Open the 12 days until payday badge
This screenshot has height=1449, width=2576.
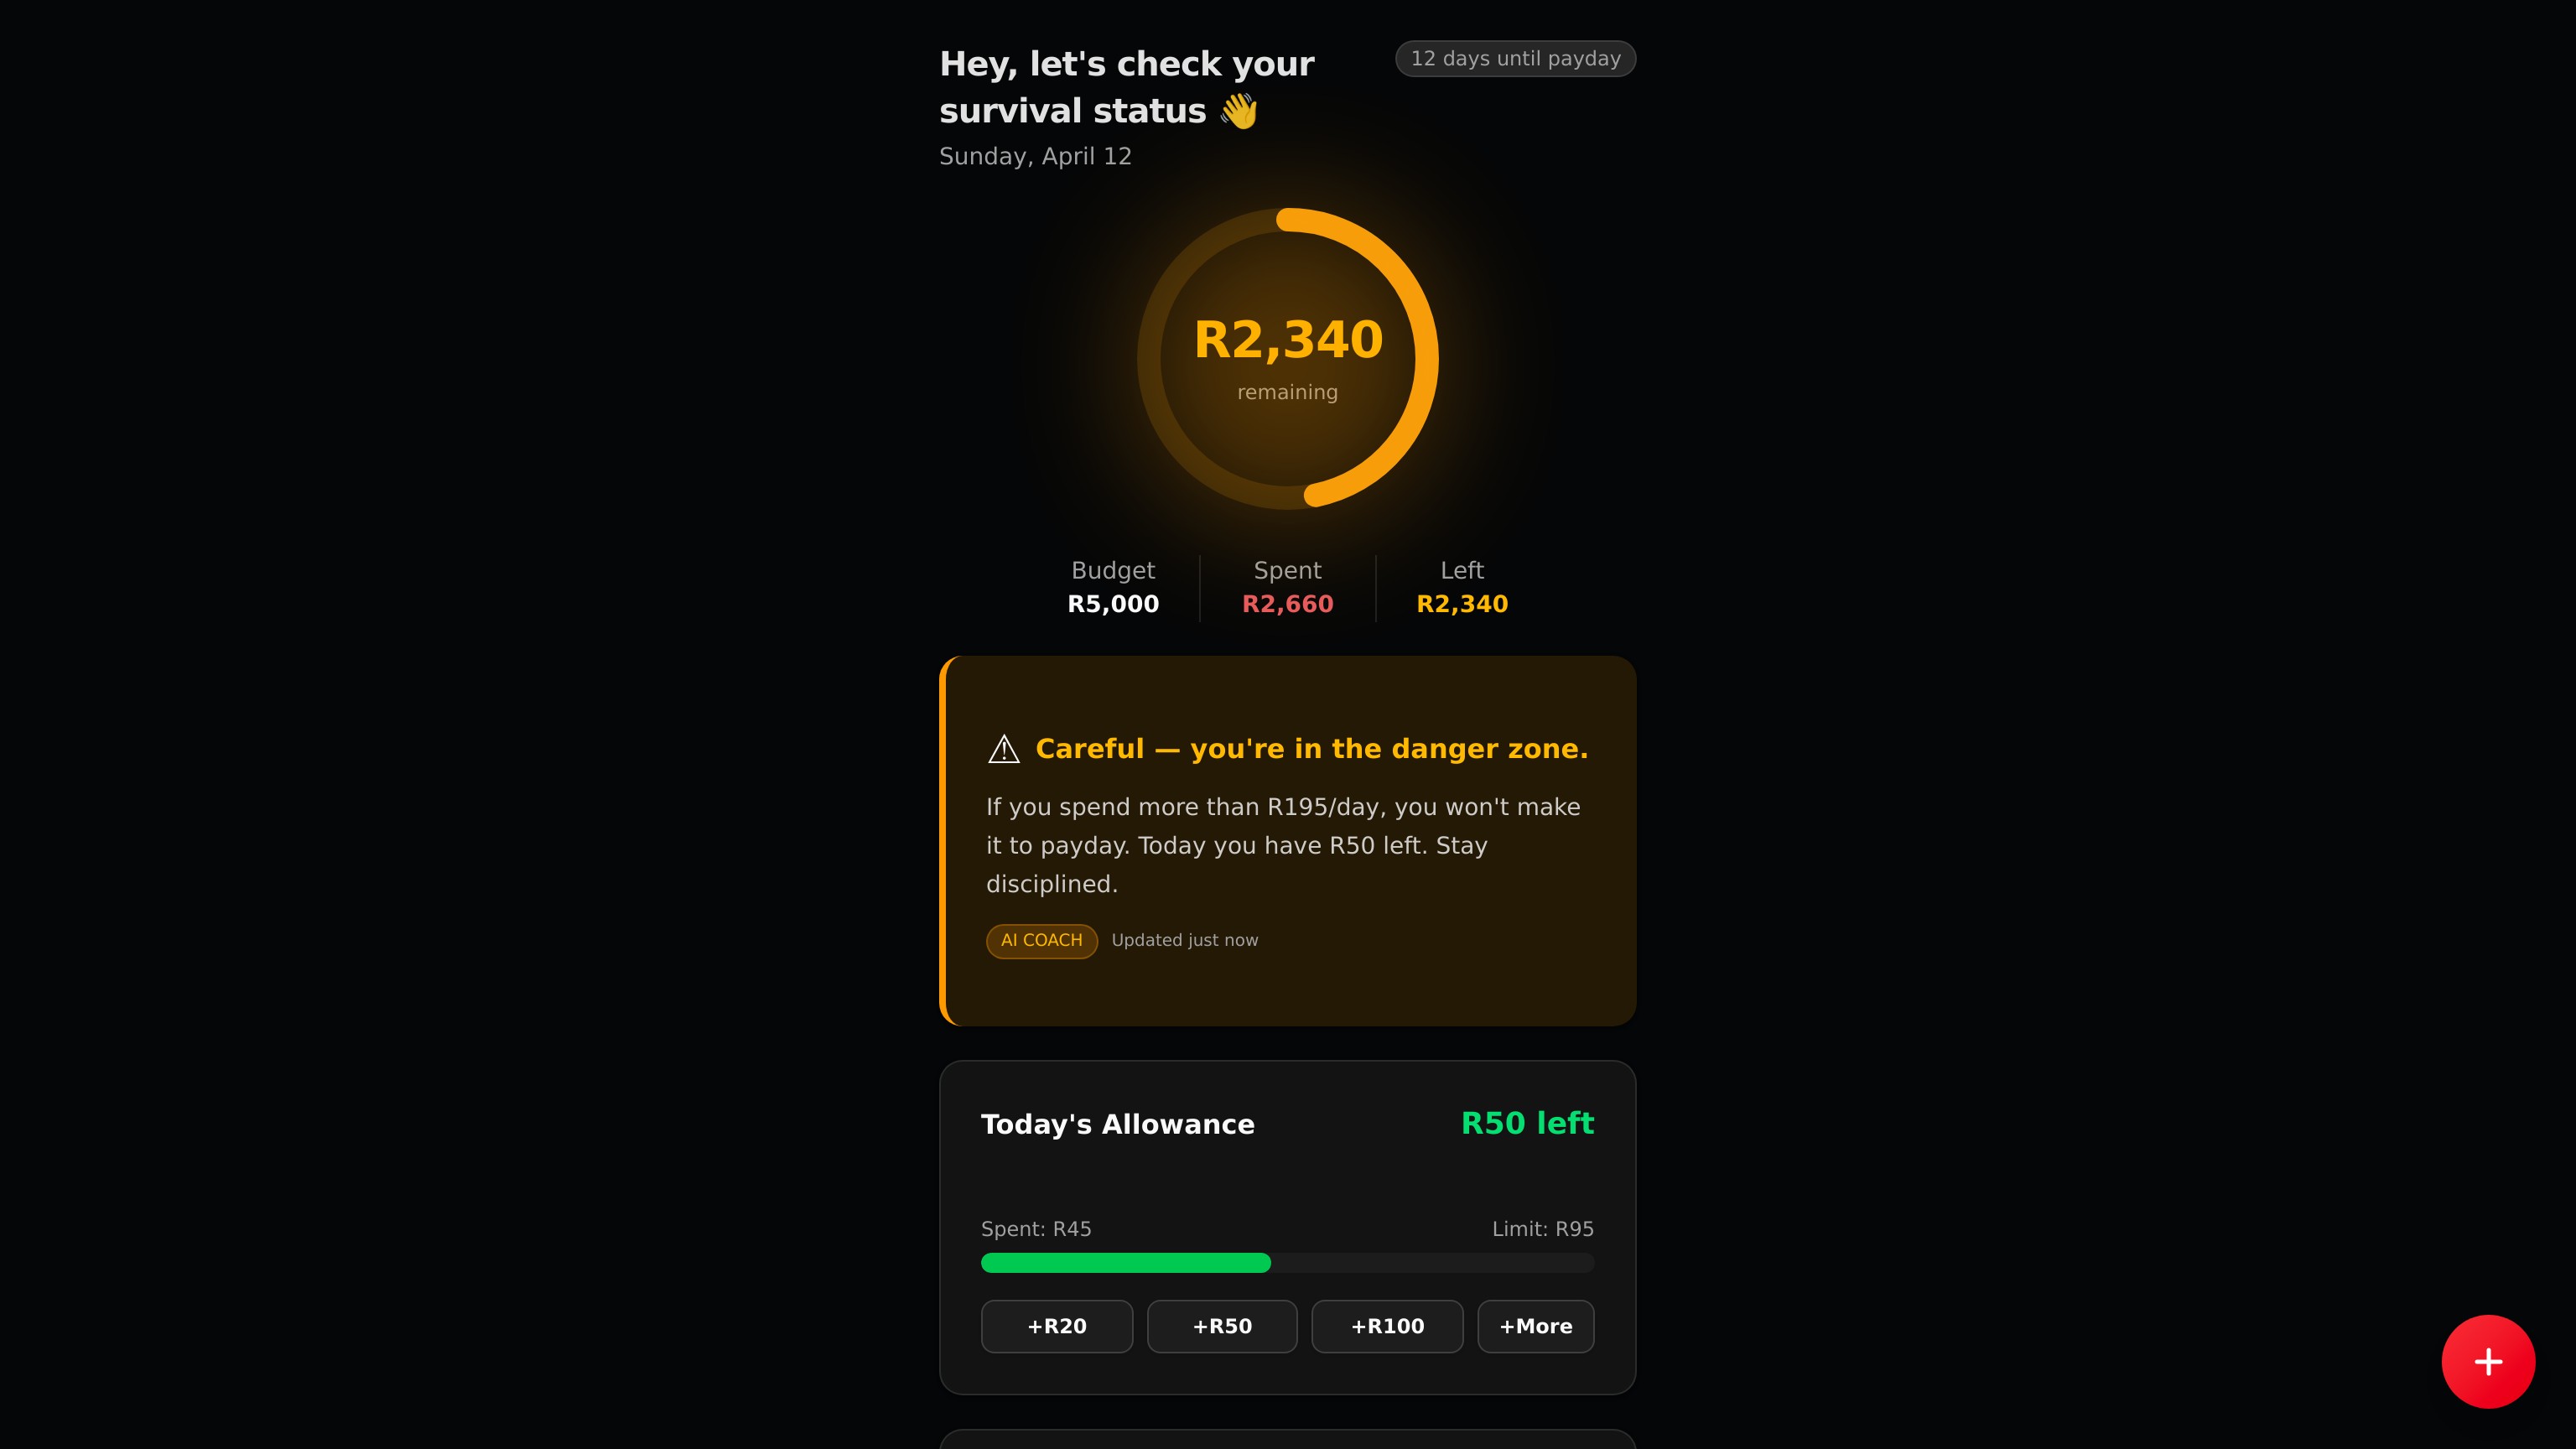[1515, 59]
